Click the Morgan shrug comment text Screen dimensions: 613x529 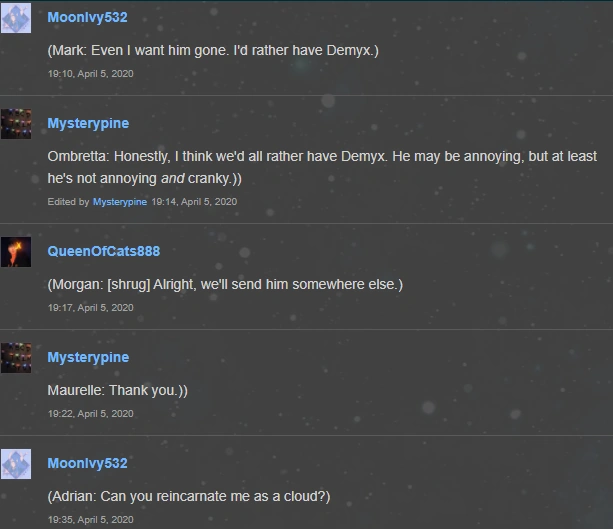tap(225, 284)
